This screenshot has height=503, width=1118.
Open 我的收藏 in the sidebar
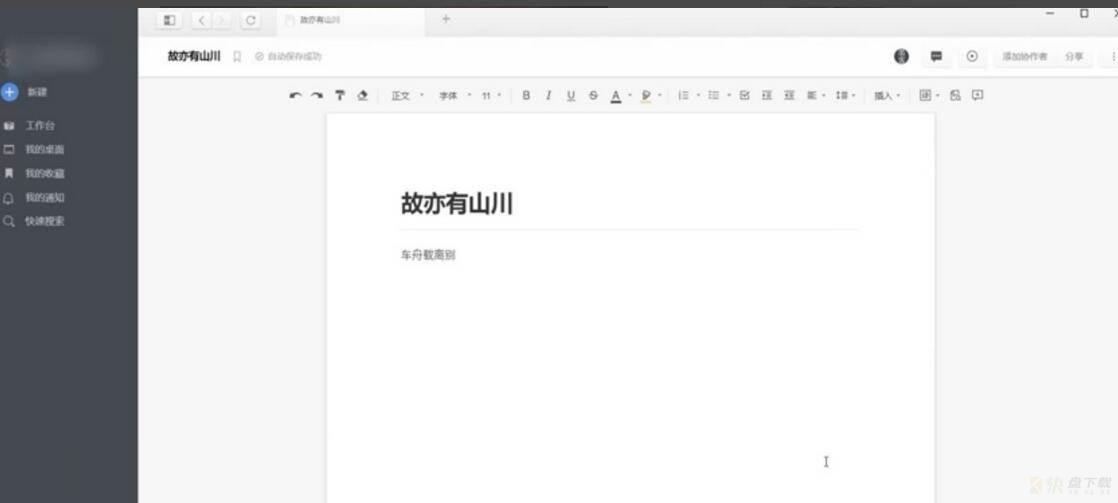pos(45,173)
